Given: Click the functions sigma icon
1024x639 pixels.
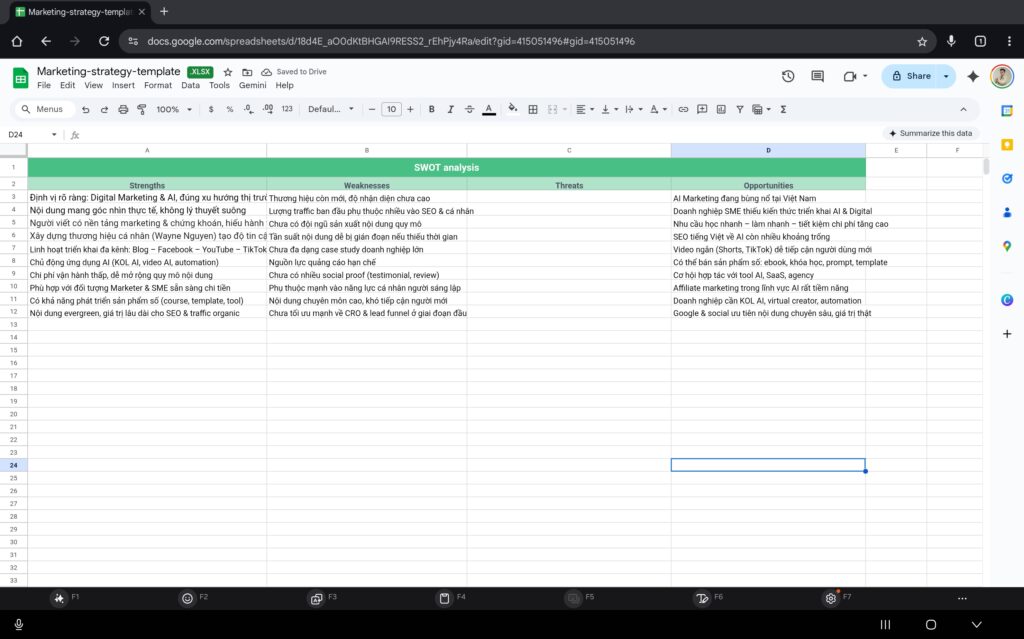Looking at the screenshot, I should click(x=783, y=109).
